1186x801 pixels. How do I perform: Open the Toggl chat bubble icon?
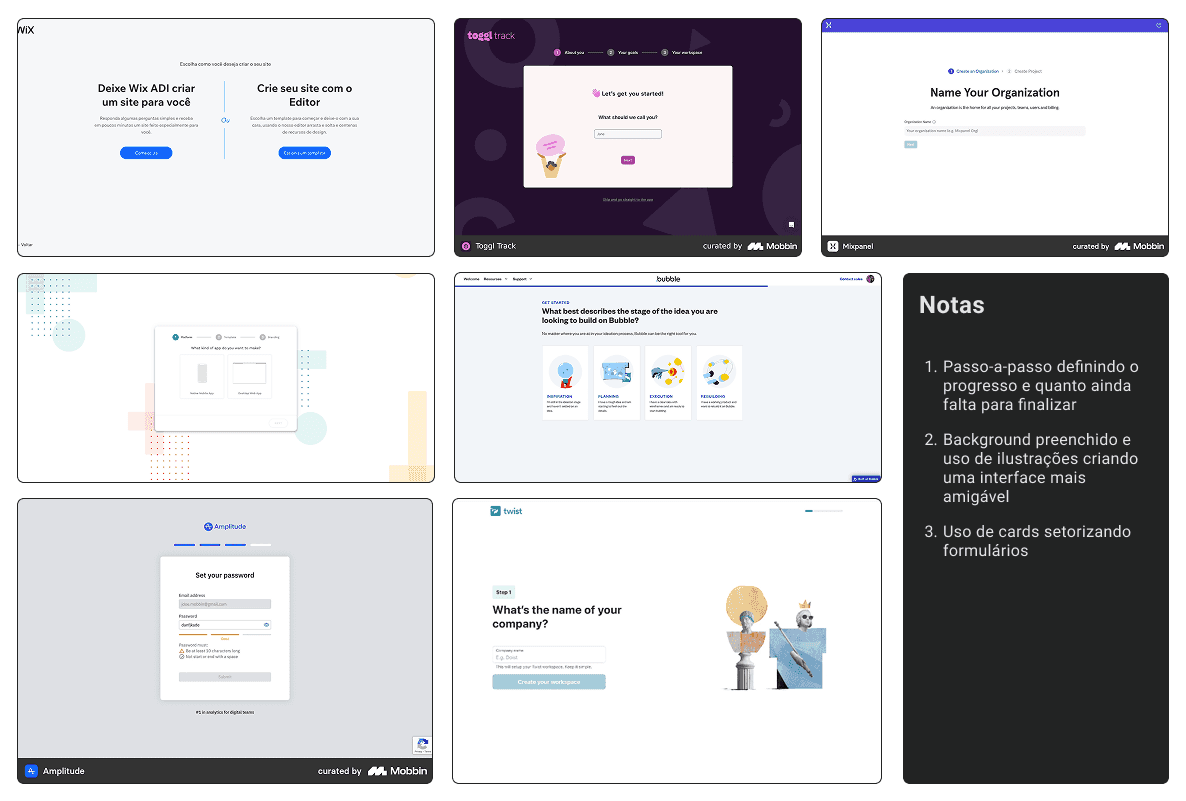pyautogui.click(x=791, y=225)
